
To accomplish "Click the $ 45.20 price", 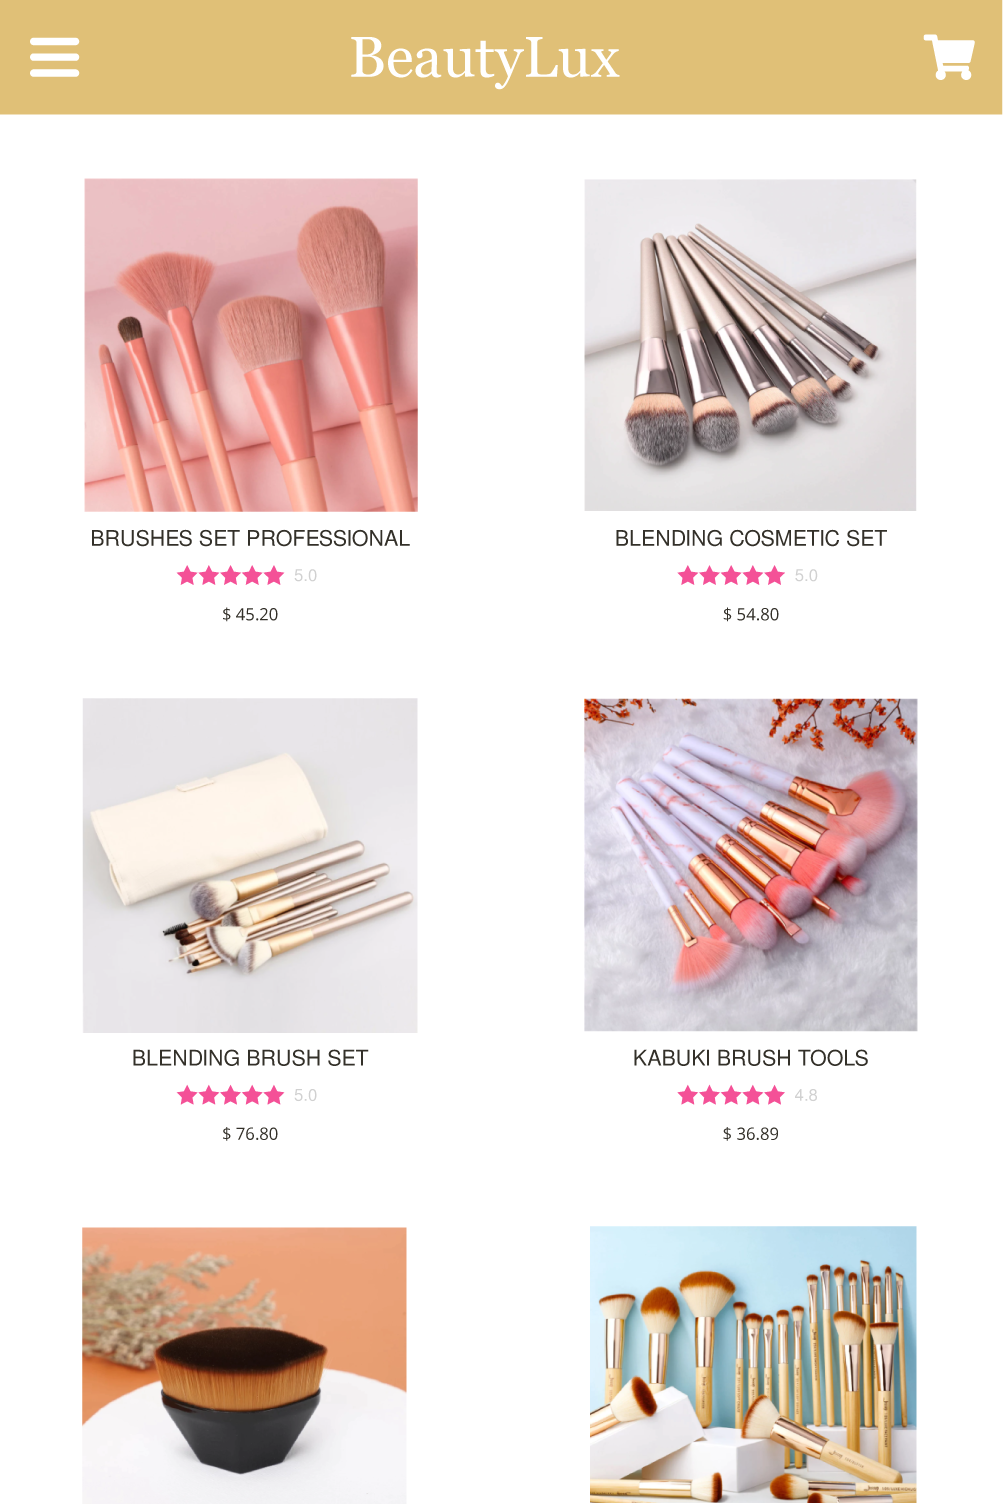I will point(250,614).
